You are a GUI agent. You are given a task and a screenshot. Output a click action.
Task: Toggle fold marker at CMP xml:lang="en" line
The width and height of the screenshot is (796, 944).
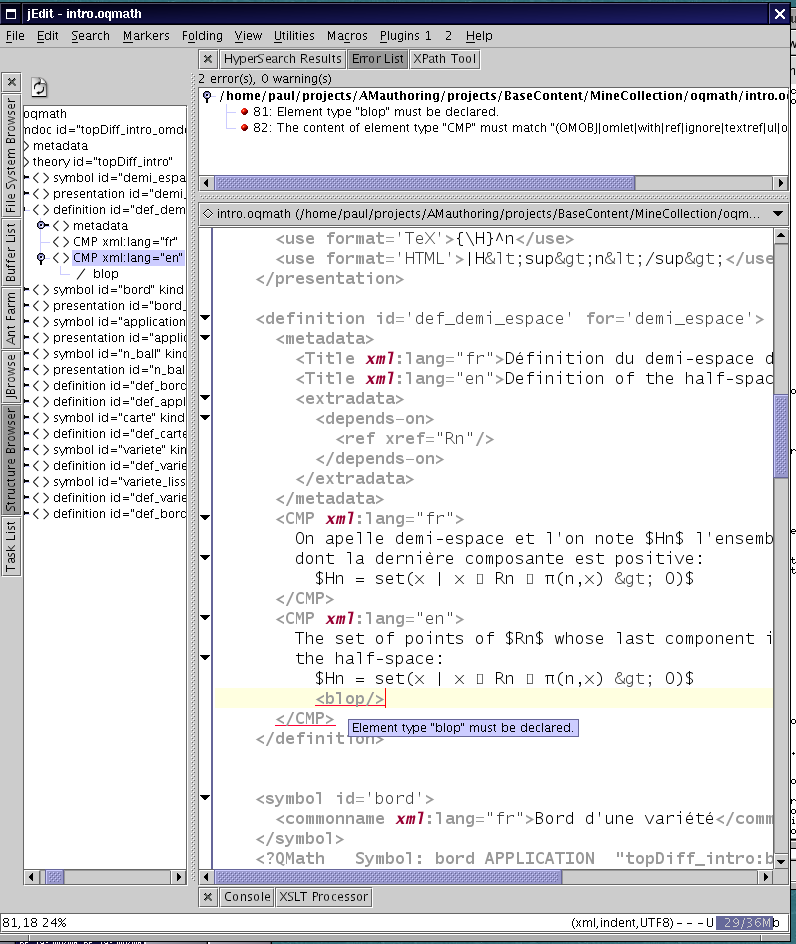coord(206,619)
